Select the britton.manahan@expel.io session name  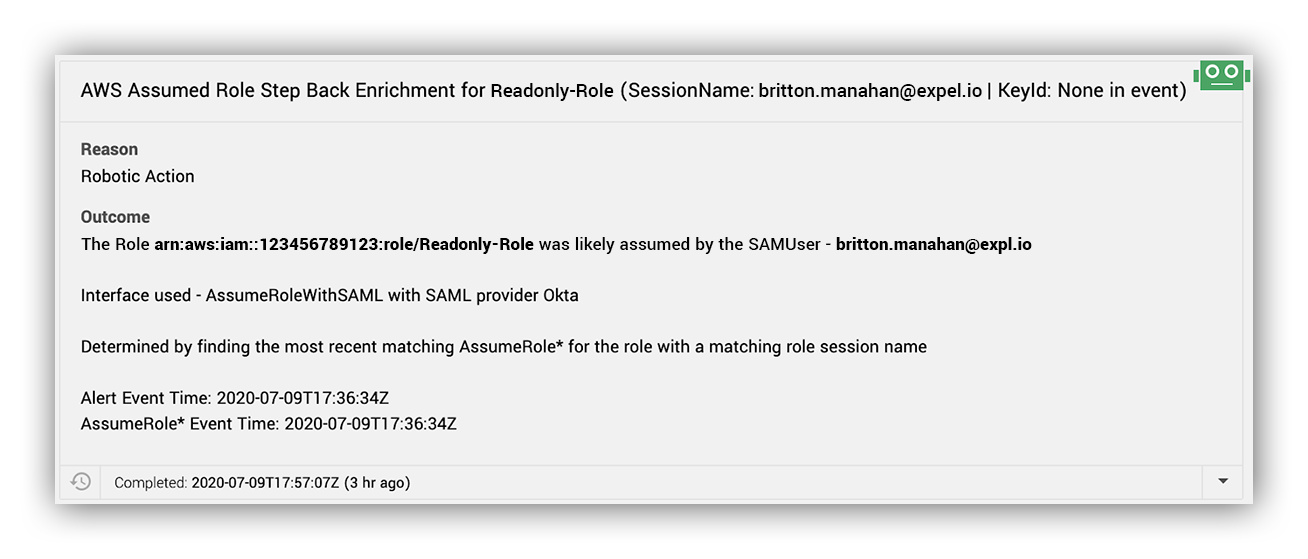click(x=870, y=91)
